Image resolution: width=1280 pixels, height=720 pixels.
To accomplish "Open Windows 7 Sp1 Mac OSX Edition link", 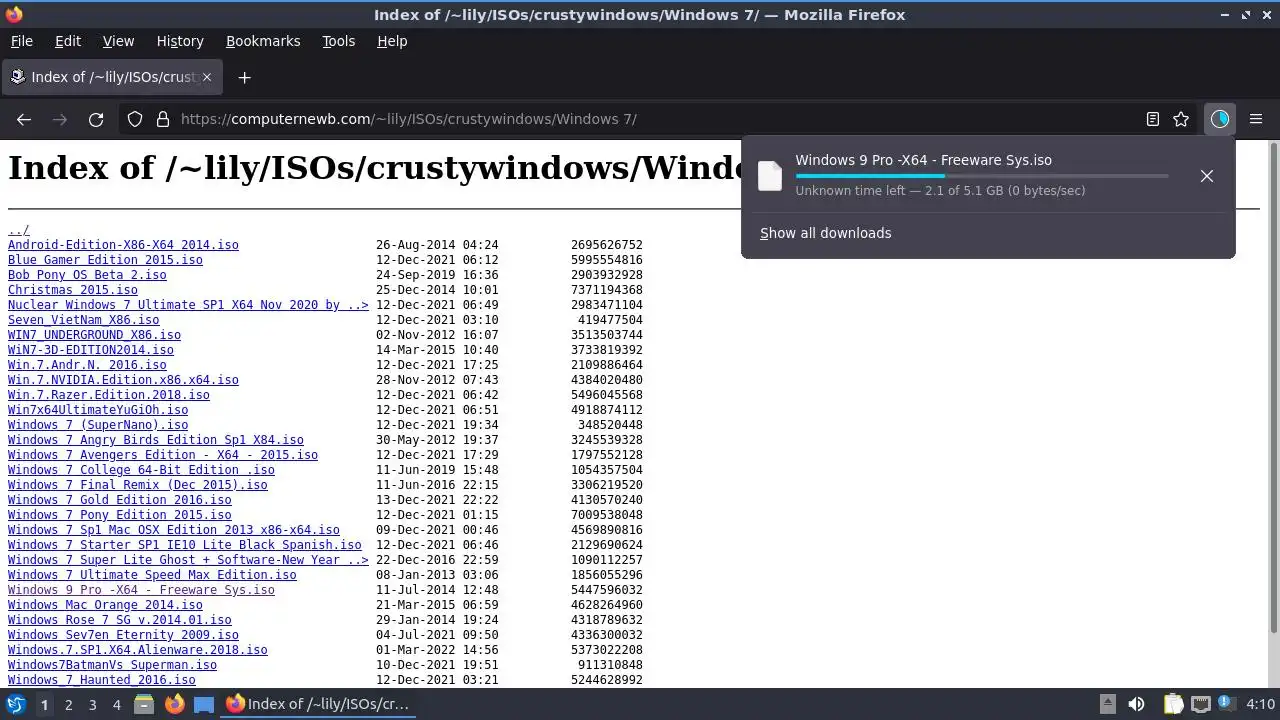I will pos(174,530).
